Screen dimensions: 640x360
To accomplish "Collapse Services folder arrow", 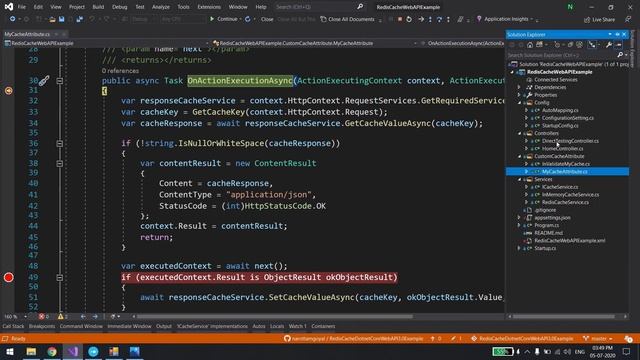I will pos(520,180).
